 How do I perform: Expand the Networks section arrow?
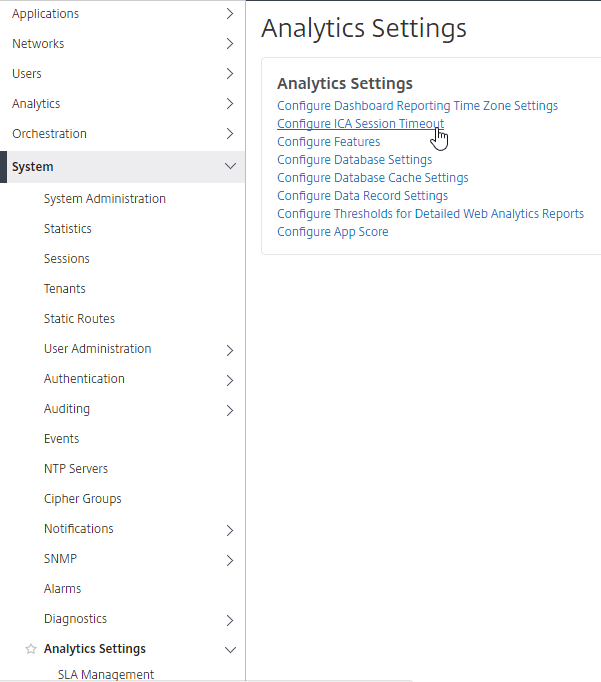pos(230,44)
